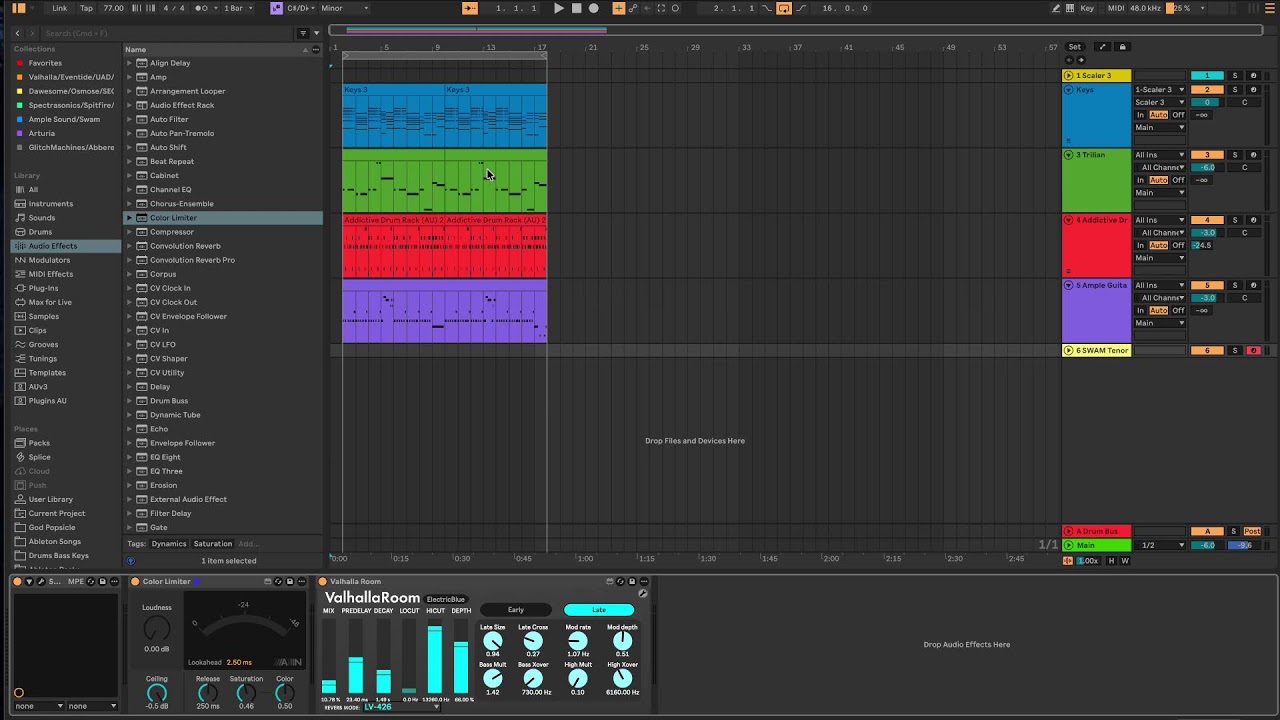Click the Tap tempo button
The height and width of the screenshot is (720, 1280).
coord(86,8)
